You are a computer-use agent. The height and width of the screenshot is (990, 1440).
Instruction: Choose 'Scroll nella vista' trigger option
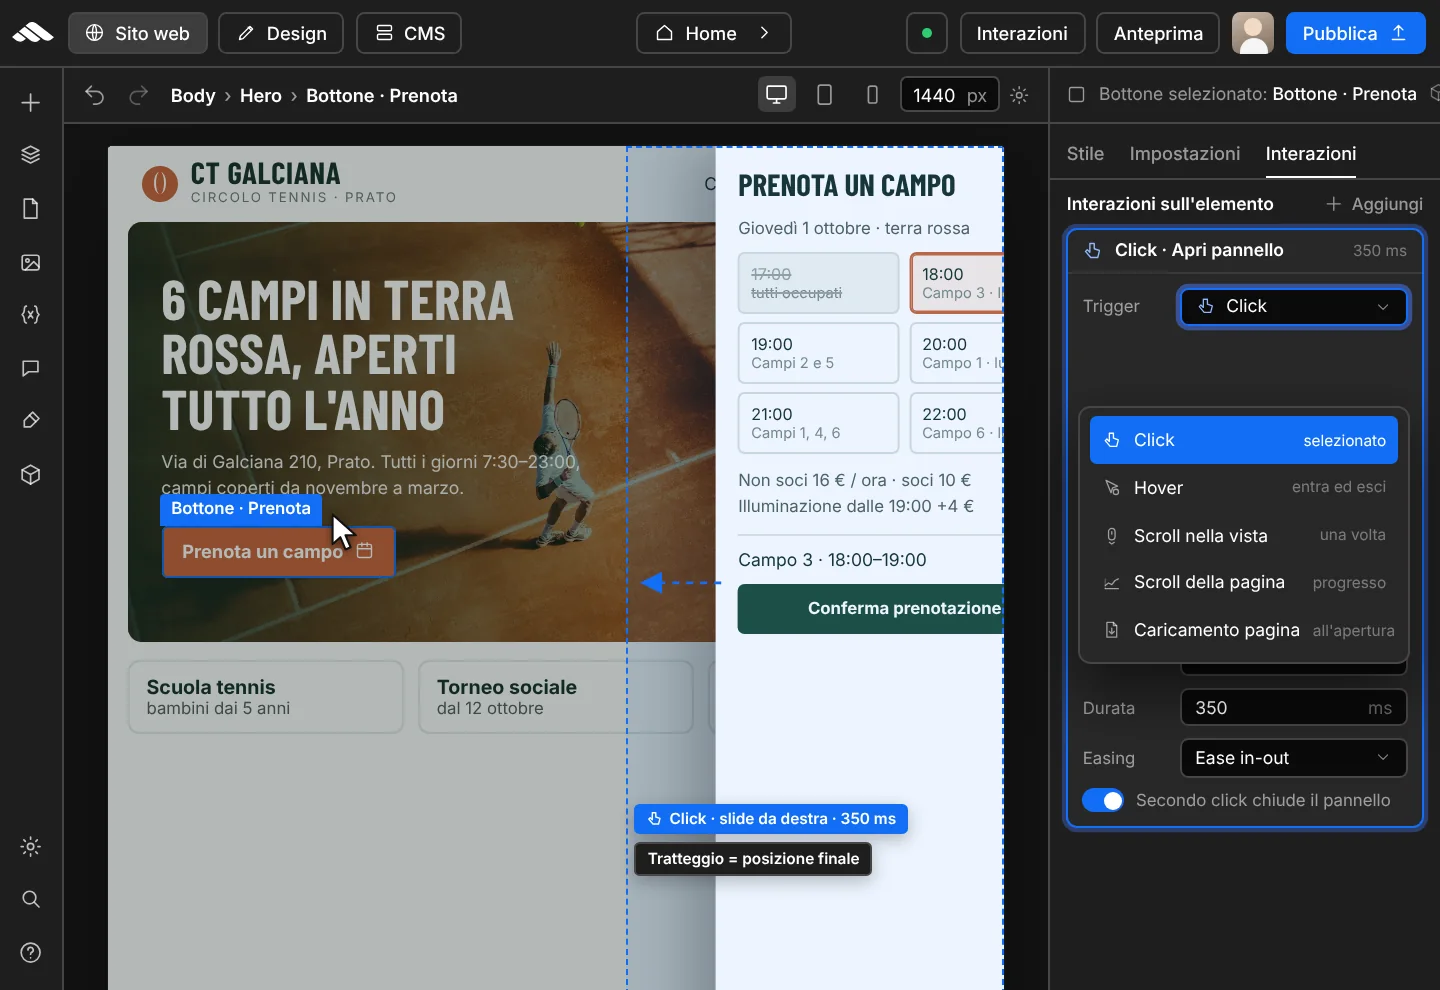point(1244,536)
